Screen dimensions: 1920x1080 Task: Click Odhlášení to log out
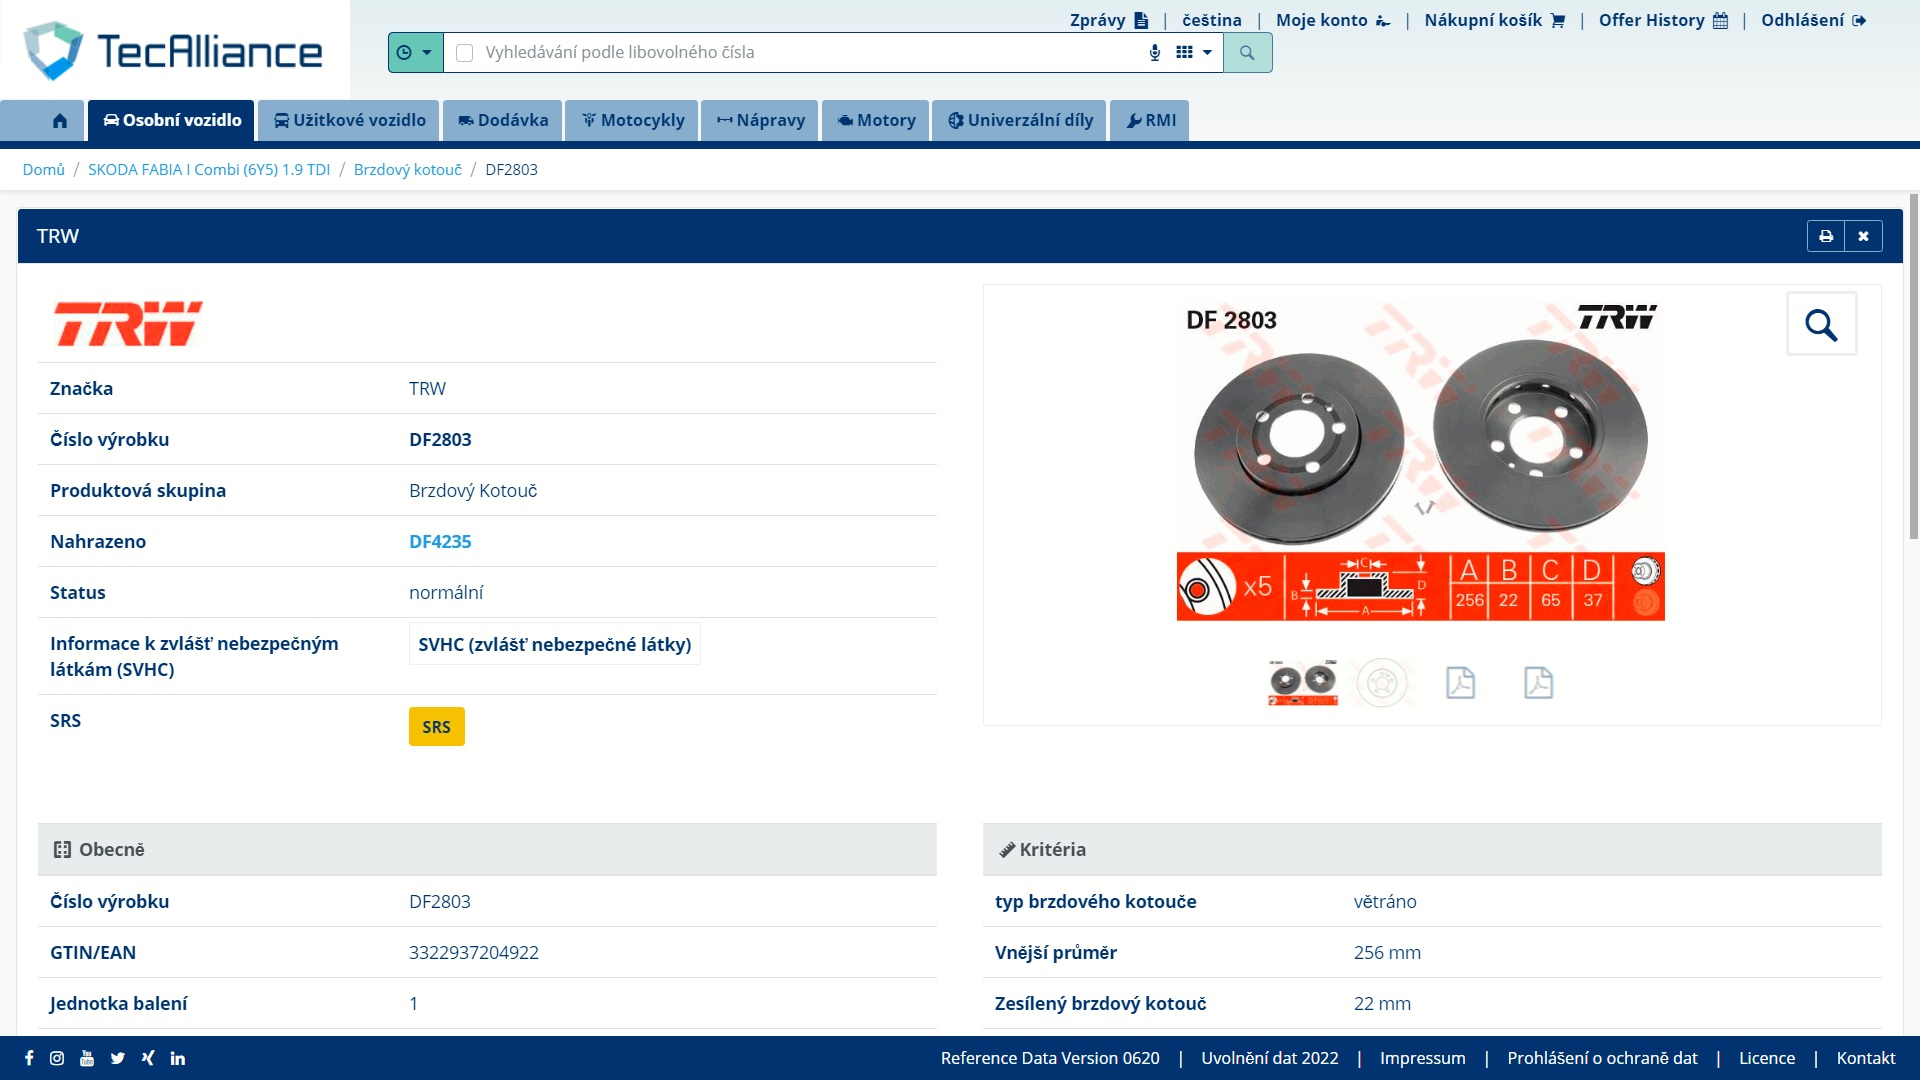1813,20
